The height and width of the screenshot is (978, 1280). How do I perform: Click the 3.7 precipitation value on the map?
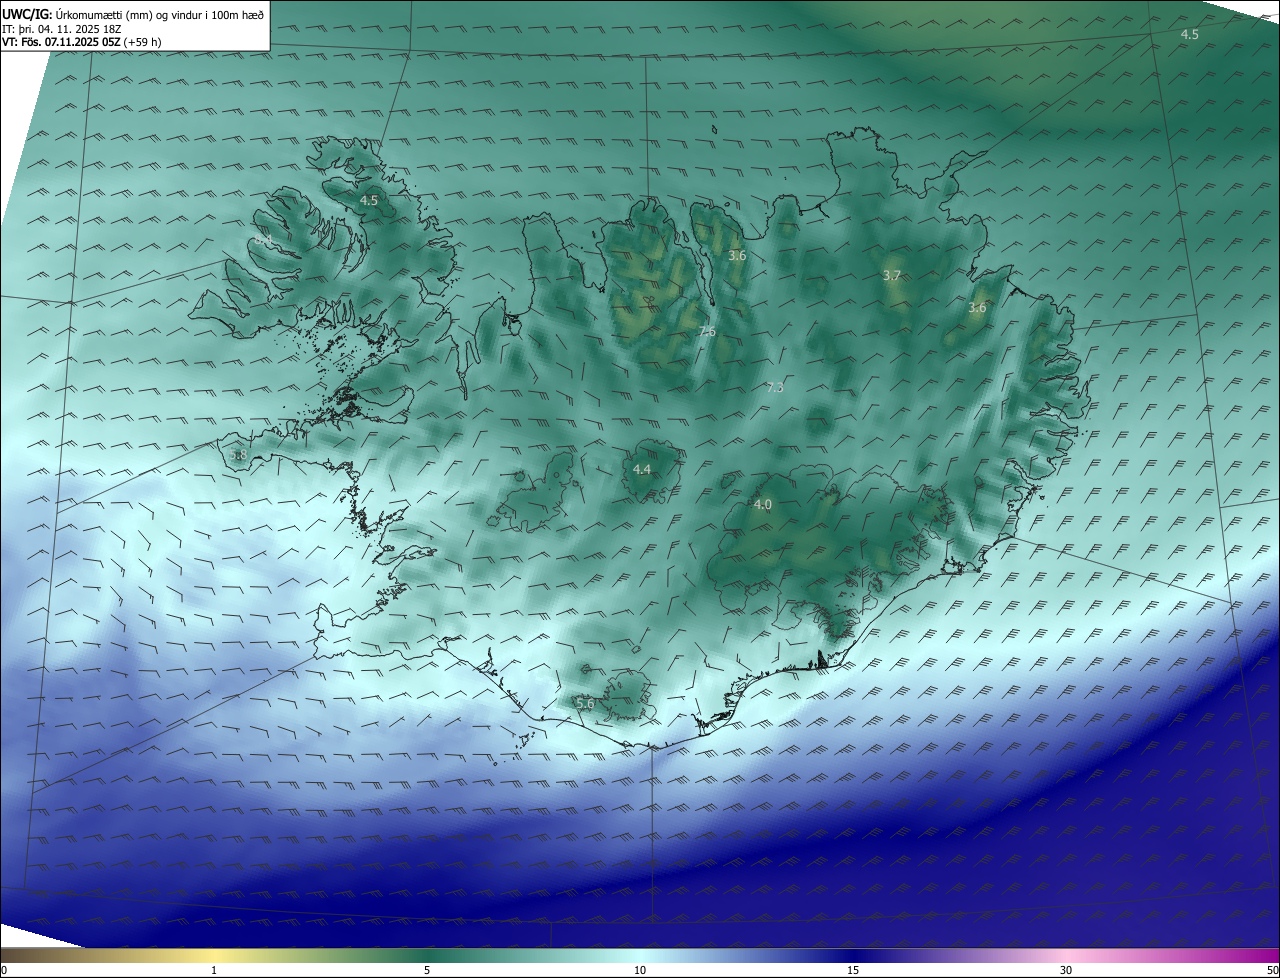(892, 275)
